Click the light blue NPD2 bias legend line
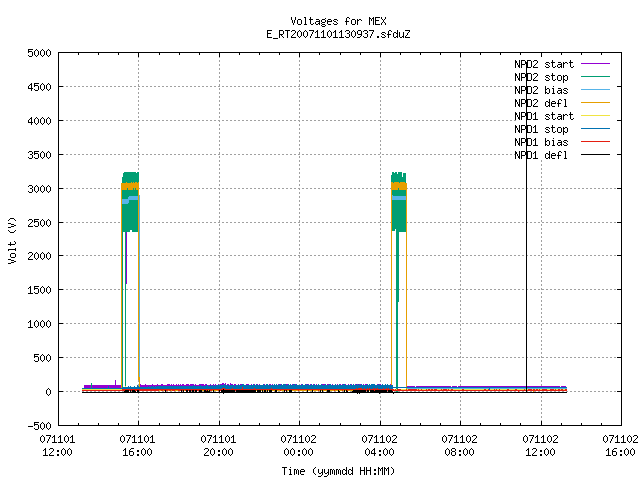 click(596, 90)
